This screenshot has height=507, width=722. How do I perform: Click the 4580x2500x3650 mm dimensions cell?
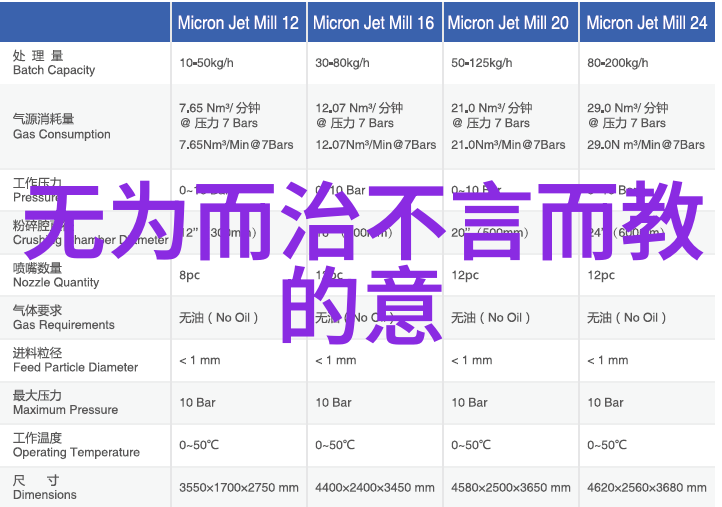click(x=511, y=487)
